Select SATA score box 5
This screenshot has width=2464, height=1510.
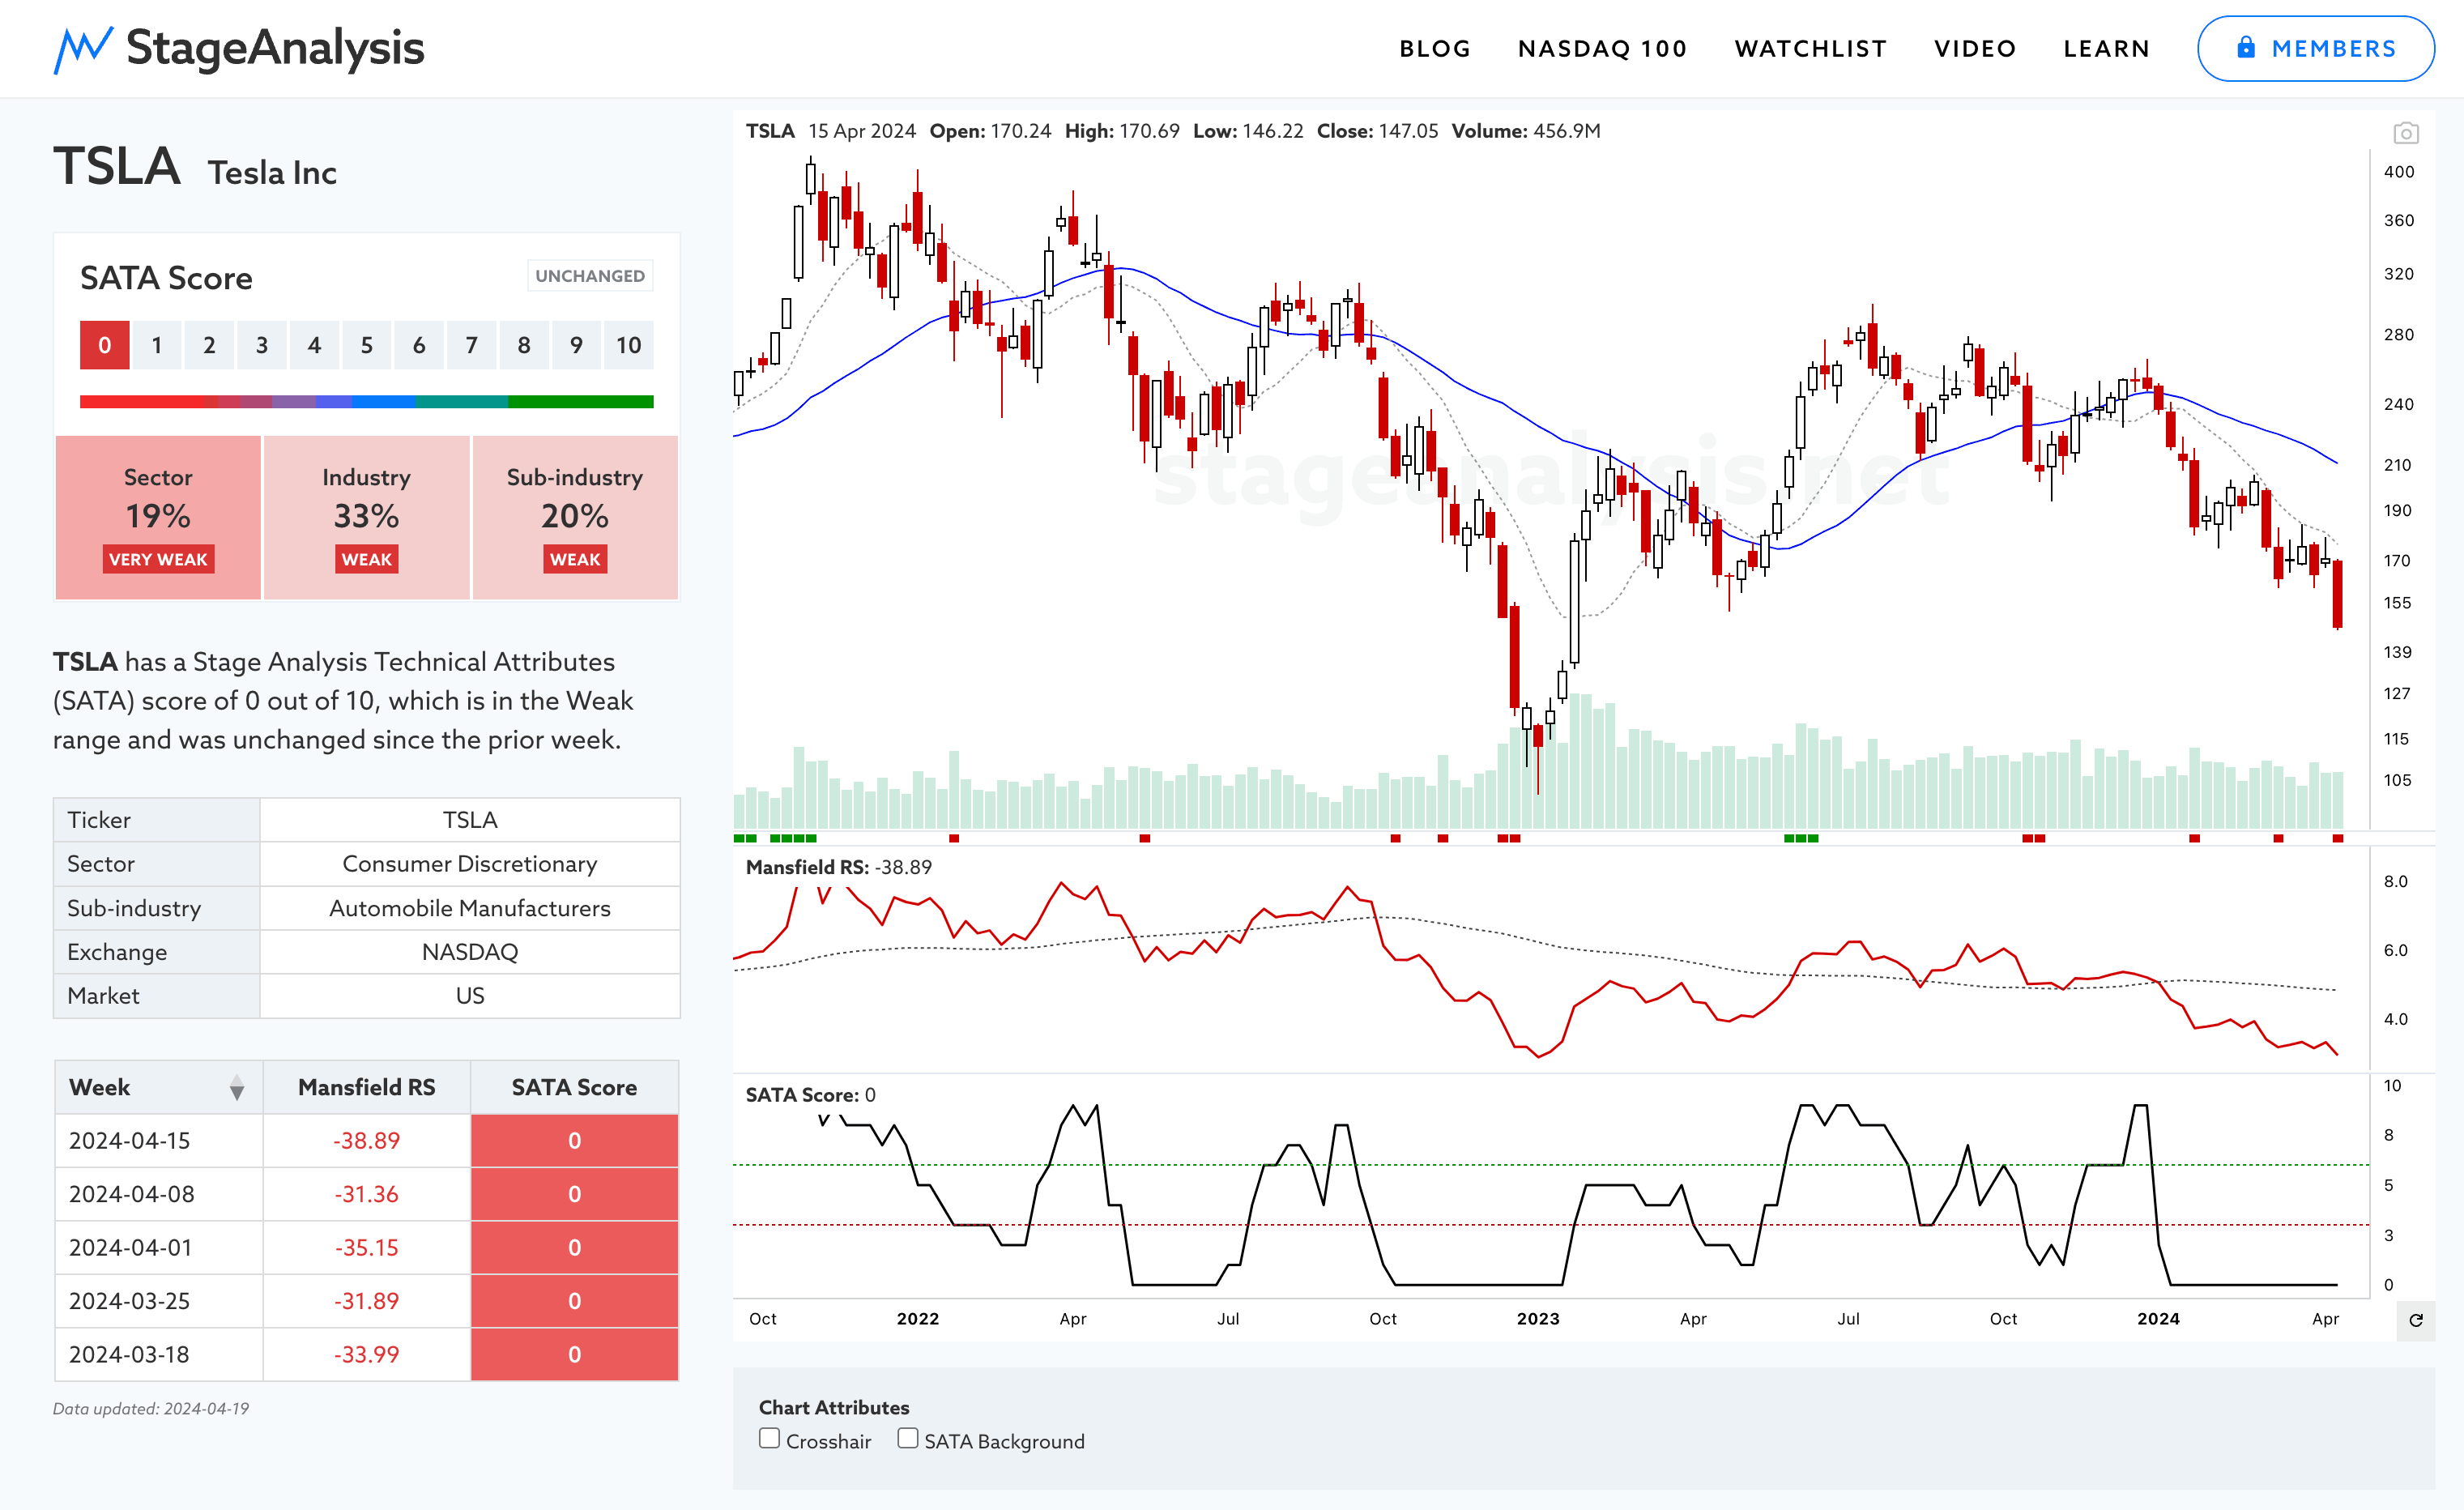(x=367, y=345)
